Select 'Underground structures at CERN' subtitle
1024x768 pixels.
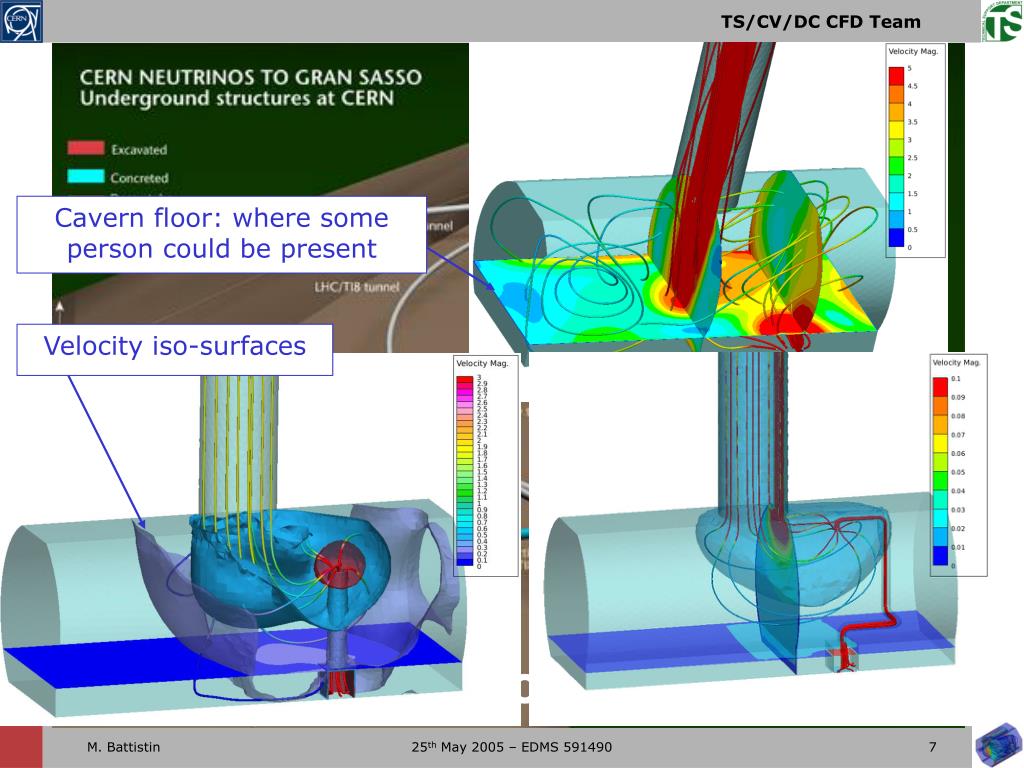pyautogui.click(x=237, y=99)
